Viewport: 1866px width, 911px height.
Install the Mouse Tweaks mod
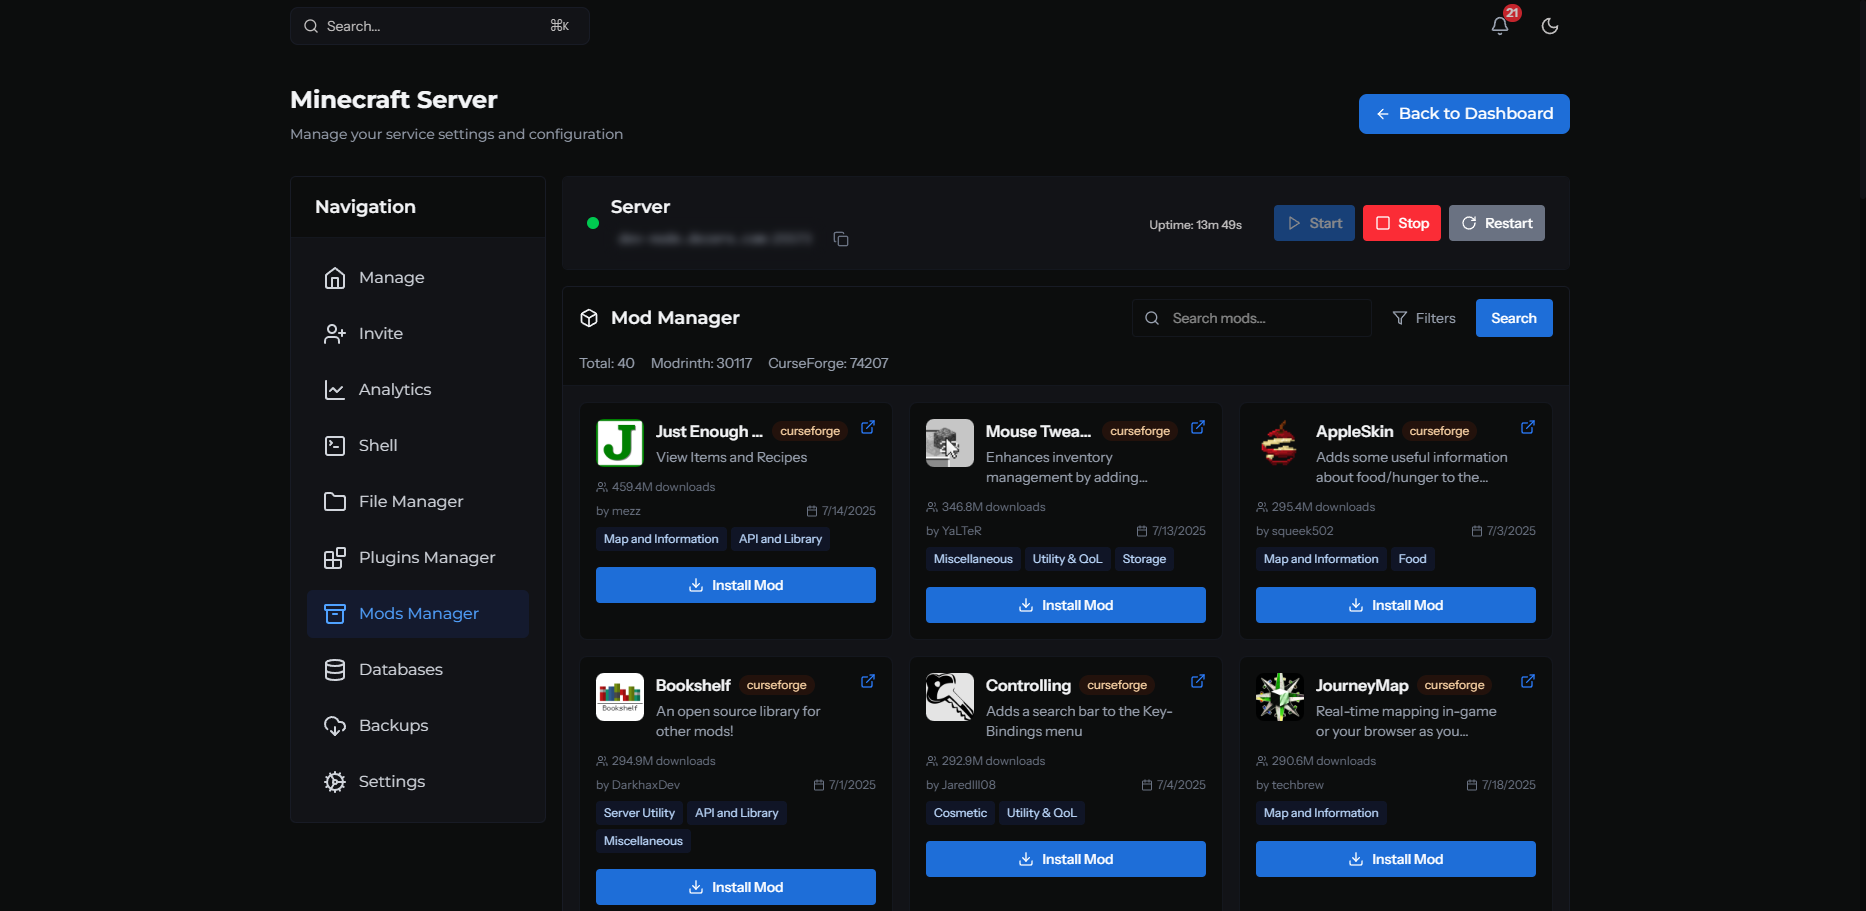1066,605
